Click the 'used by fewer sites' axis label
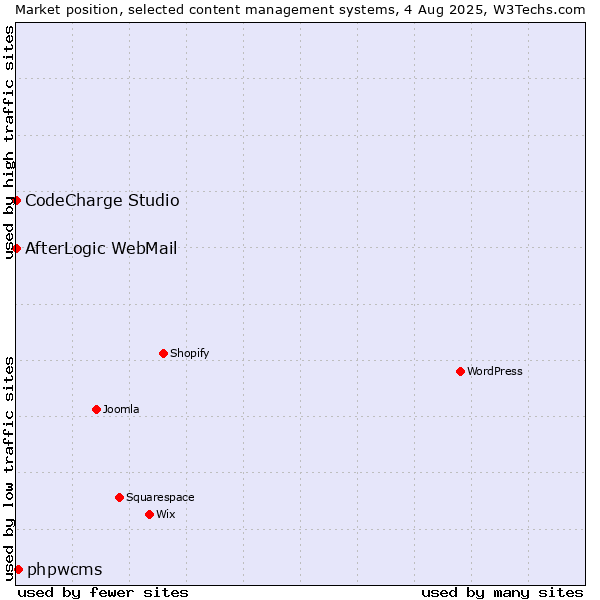 (103, 593)
